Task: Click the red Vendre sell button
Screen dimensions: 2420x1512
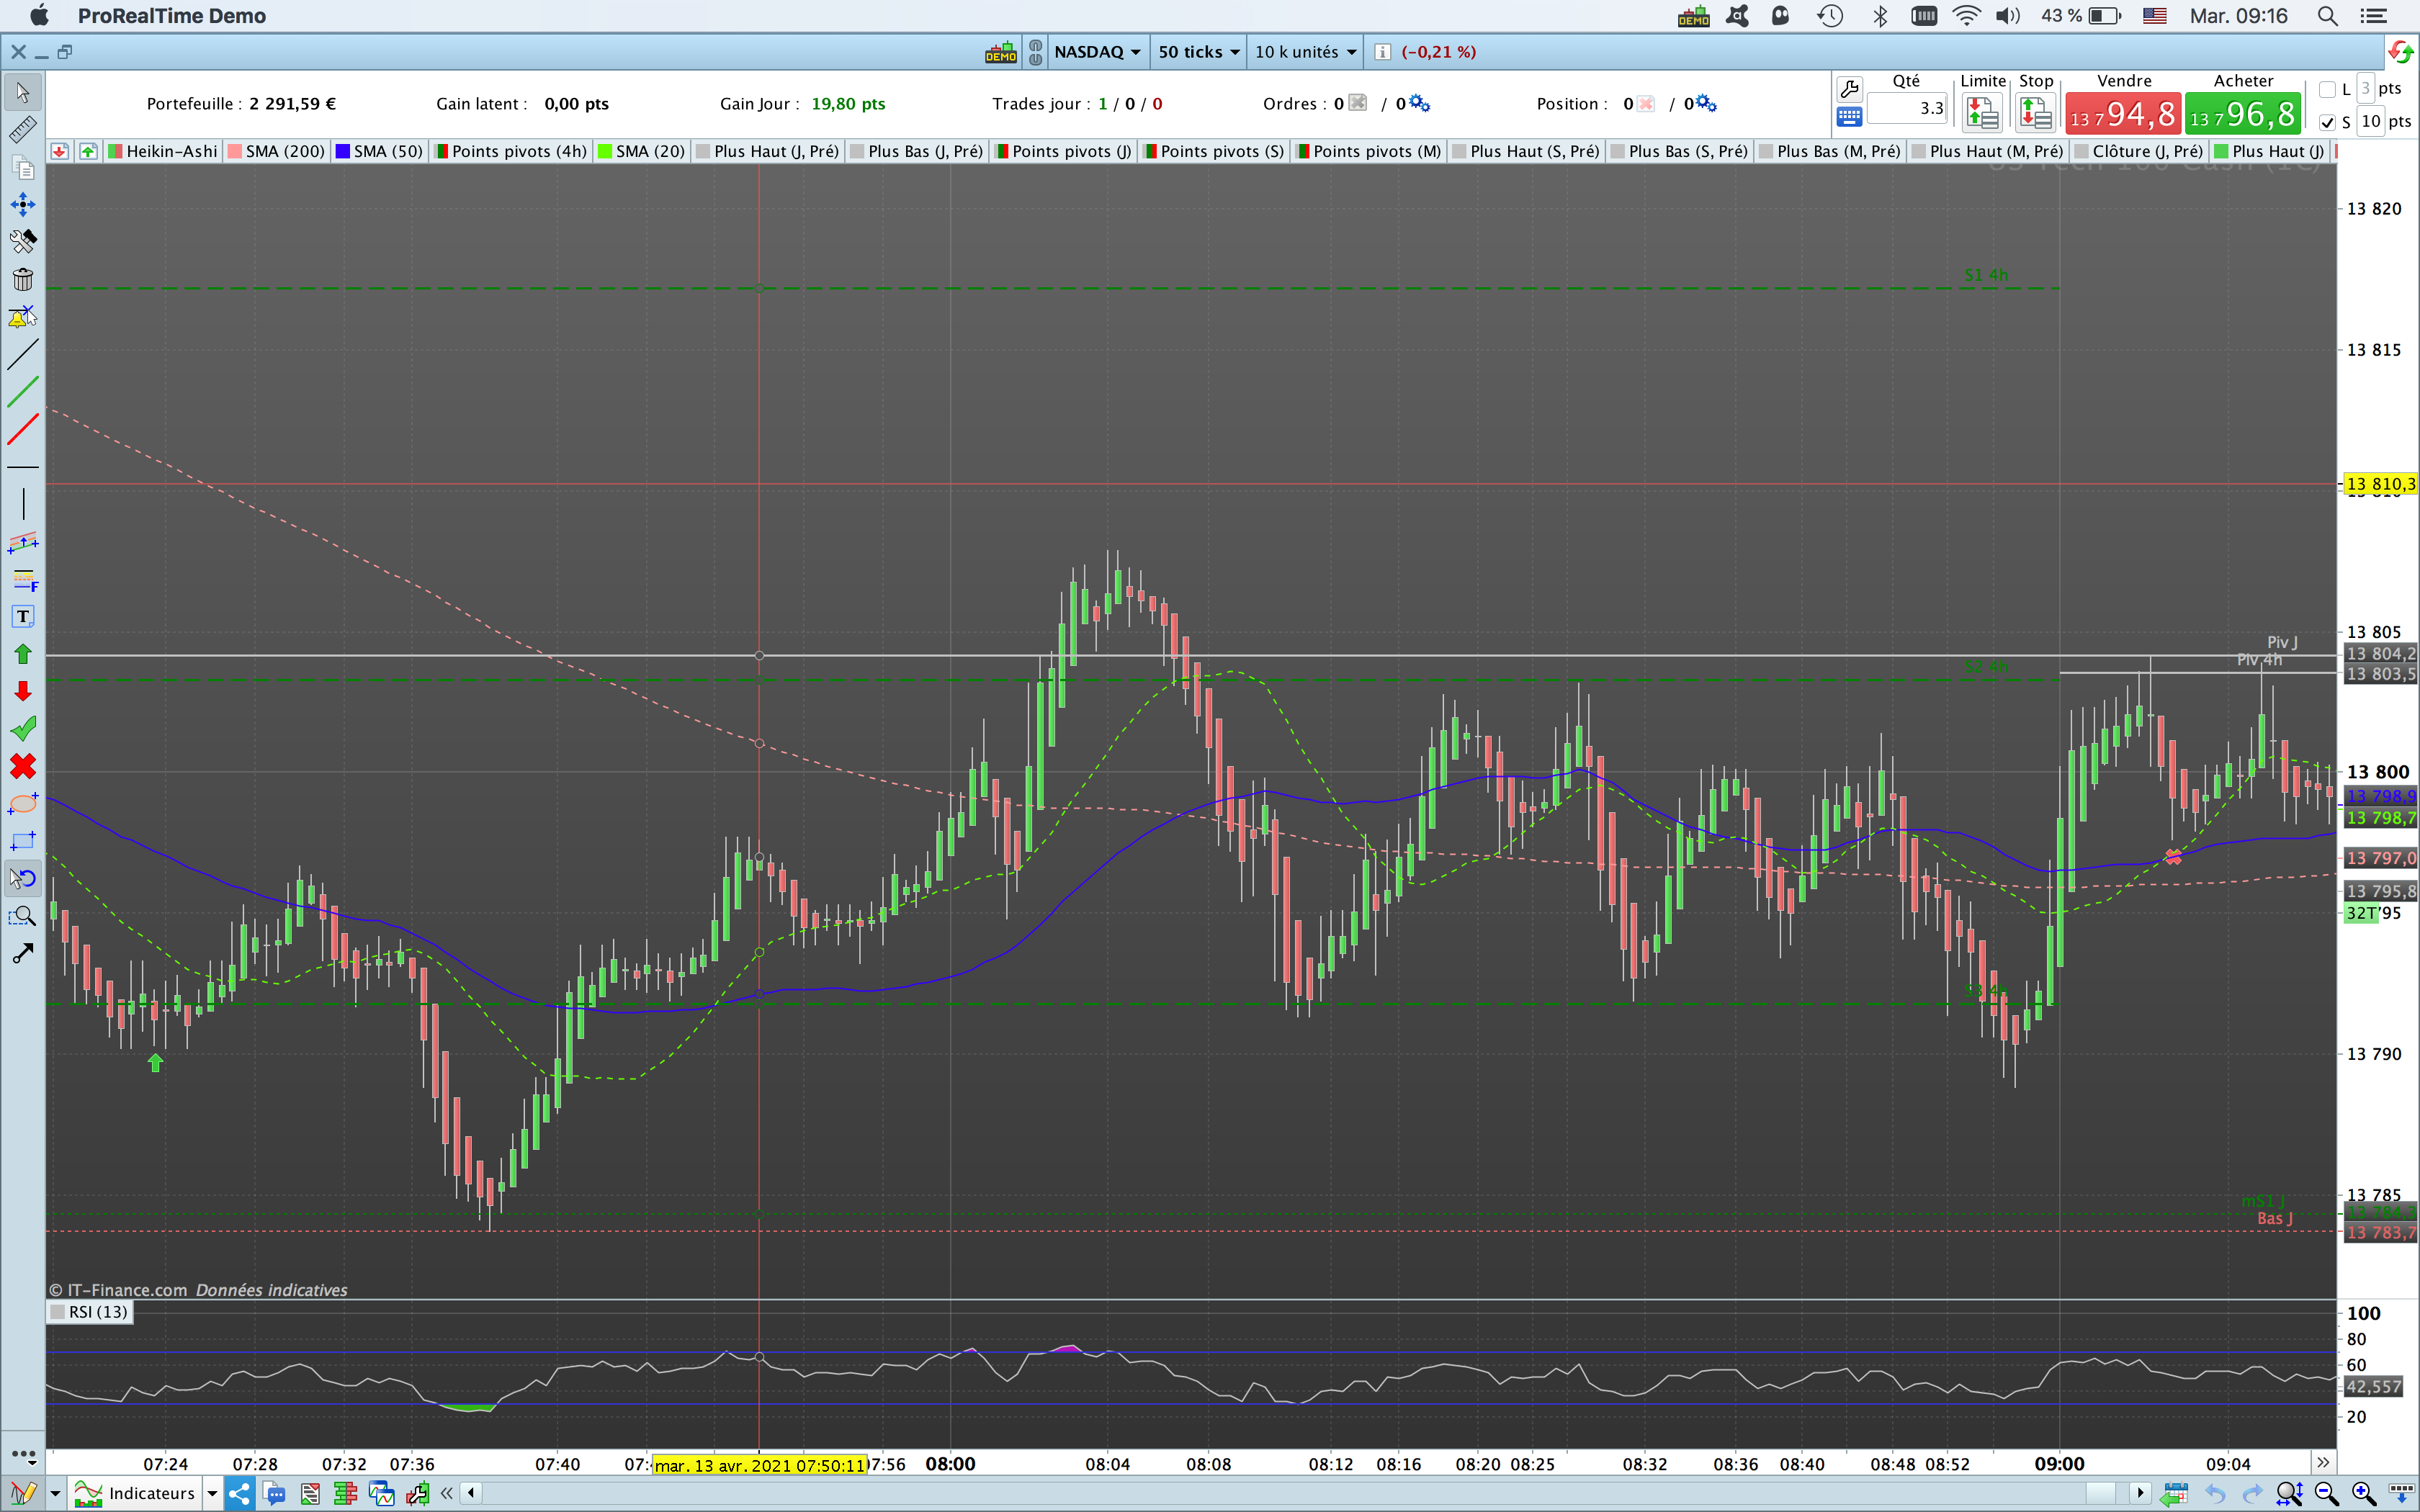Action: 2123,114
